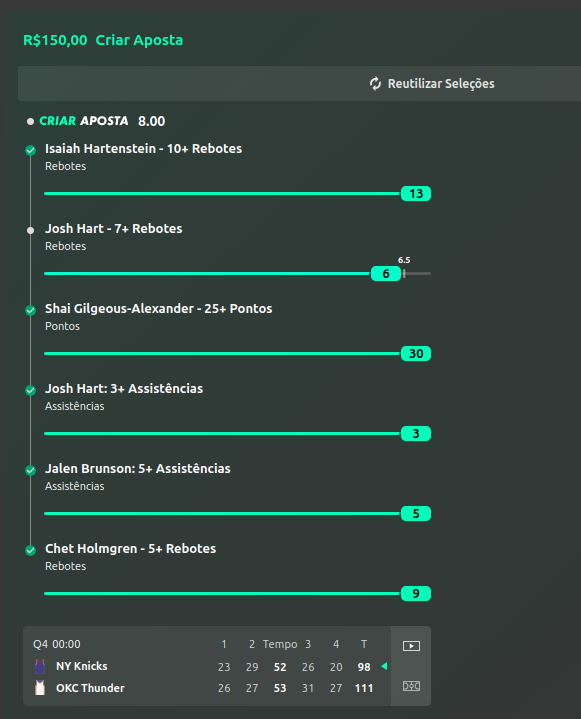Select Josh Hart - 7+ Rebotes selection
Viewport: 581px width, 719px height.
[114, 229]
